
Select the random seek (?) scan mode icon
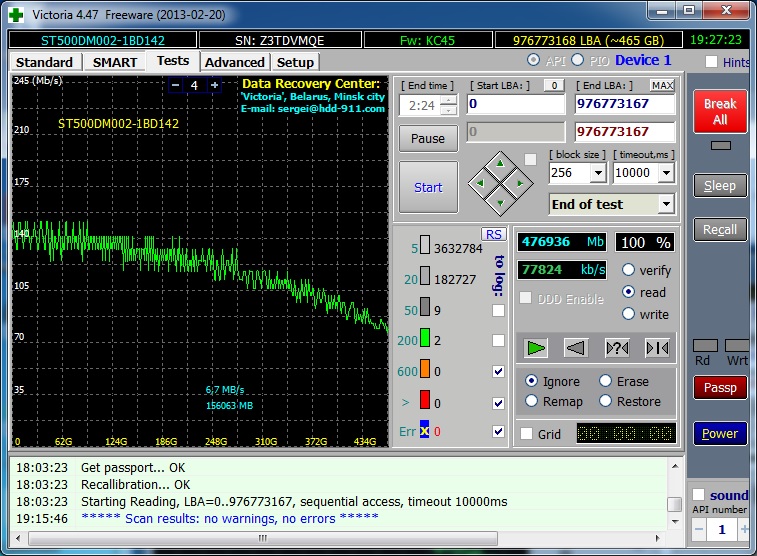(617, 348)
